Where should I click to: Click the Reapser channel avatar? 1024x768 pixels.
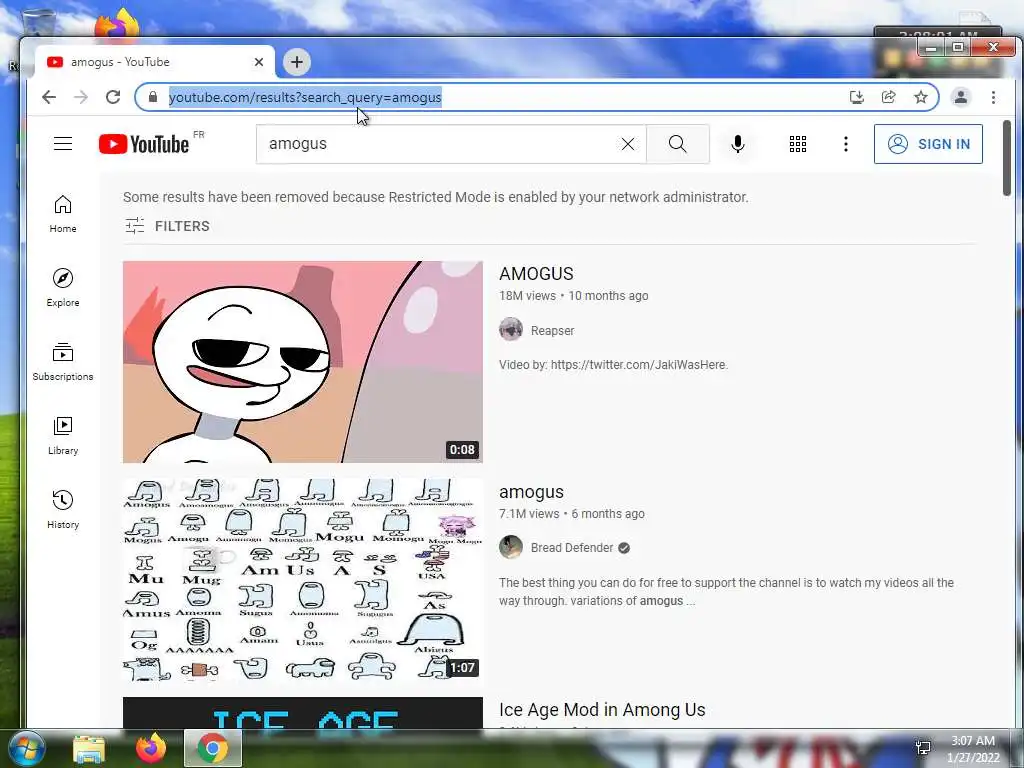[x=511, y=329]
